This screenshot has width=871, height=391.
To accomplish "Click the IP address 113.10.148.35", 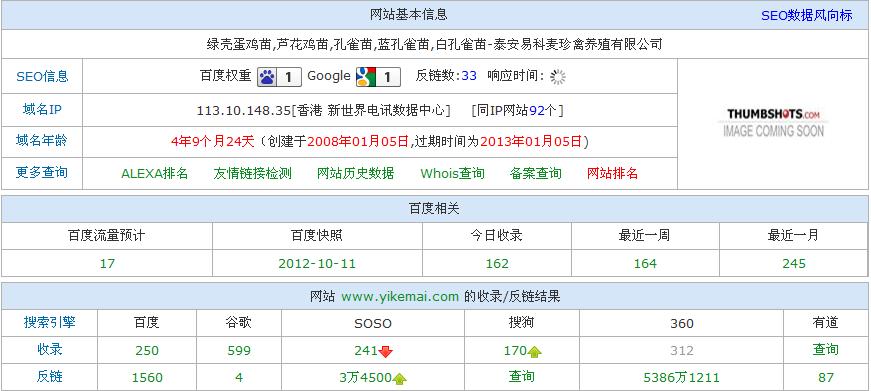I will click(x=244, y=111).
